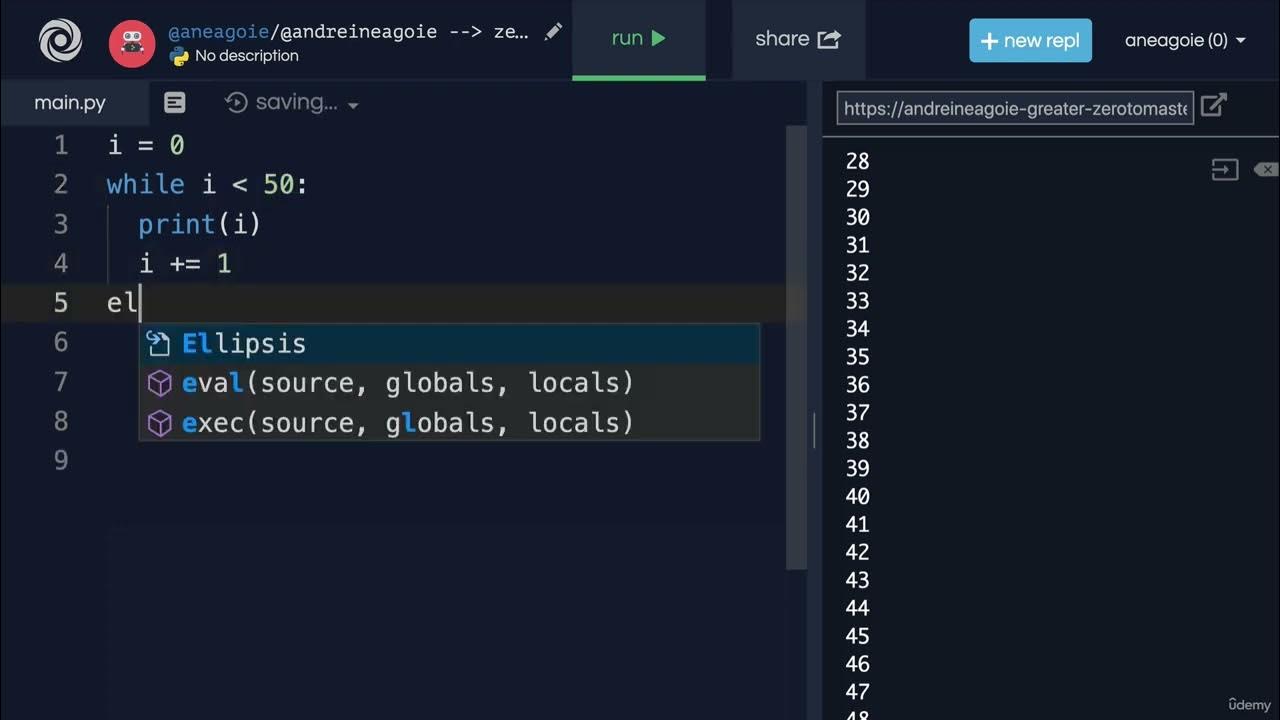1280x720 pixels.
Task: Select the main.py file tab
Action: [70, 102]
